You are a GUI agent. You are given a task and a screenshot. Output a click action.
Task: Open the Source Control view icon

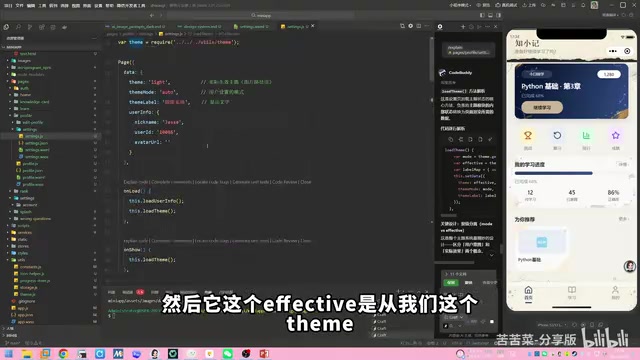pyautogui.click(x=30, y=27)
